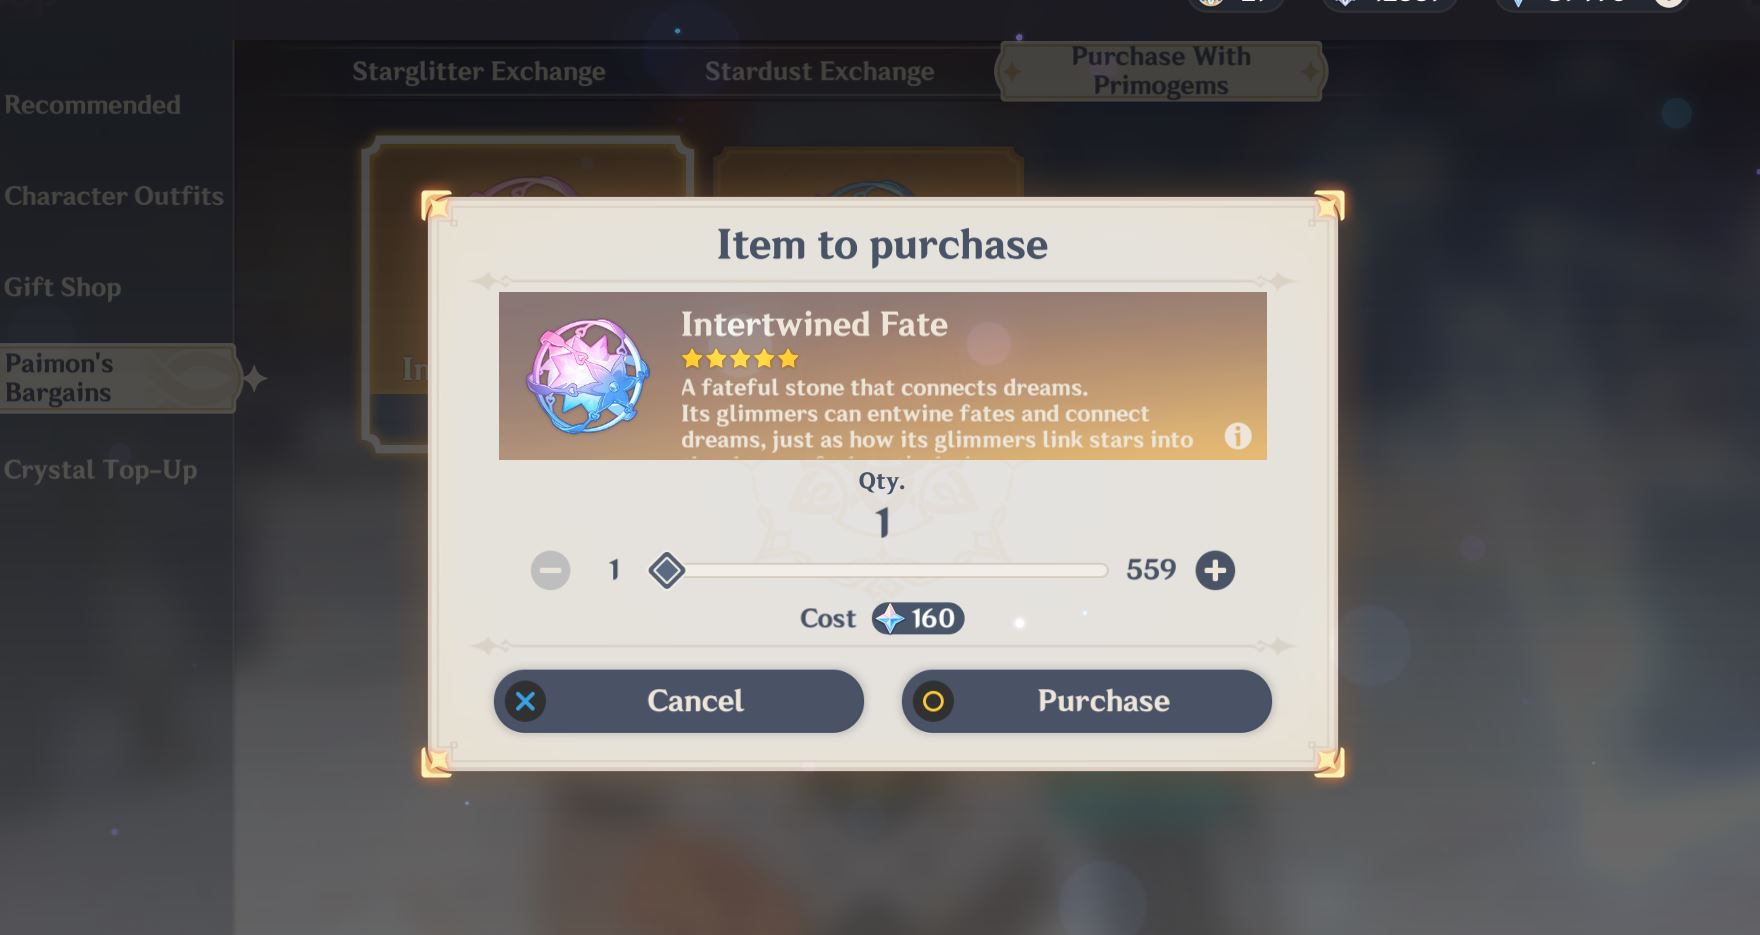1760x935 pixels.
Task: Switch to Starglitter Exchange tab
Action: pos(478,72)
